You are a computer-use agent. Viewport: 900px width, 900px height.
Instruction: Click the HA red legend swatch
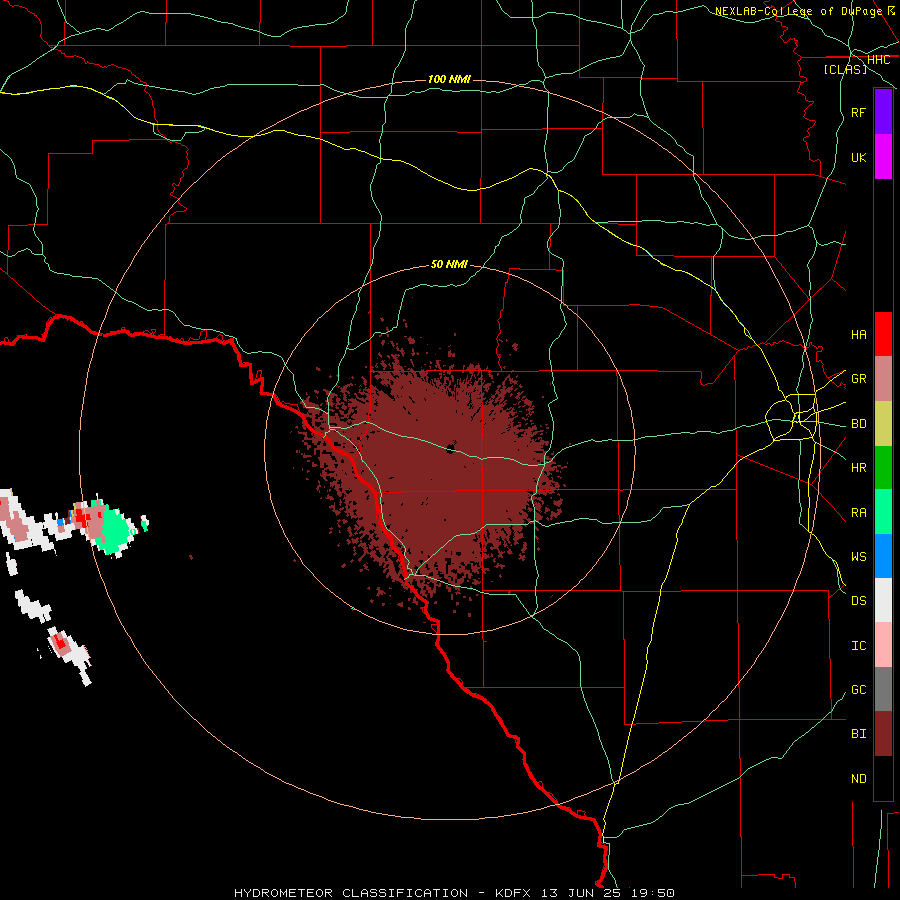coord(883,334)
